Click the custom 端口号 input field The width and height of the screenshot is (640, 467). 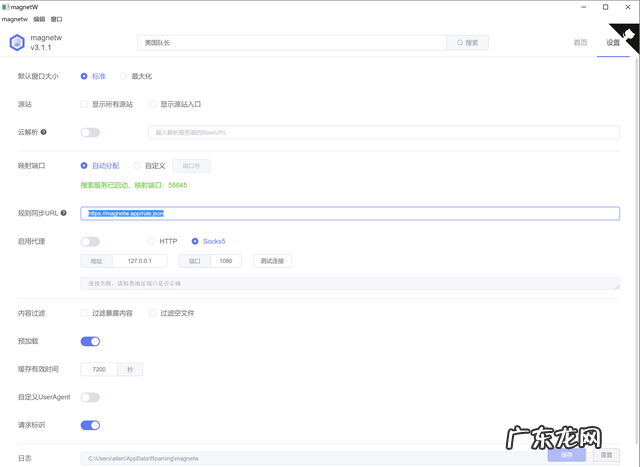click(191, 166)
